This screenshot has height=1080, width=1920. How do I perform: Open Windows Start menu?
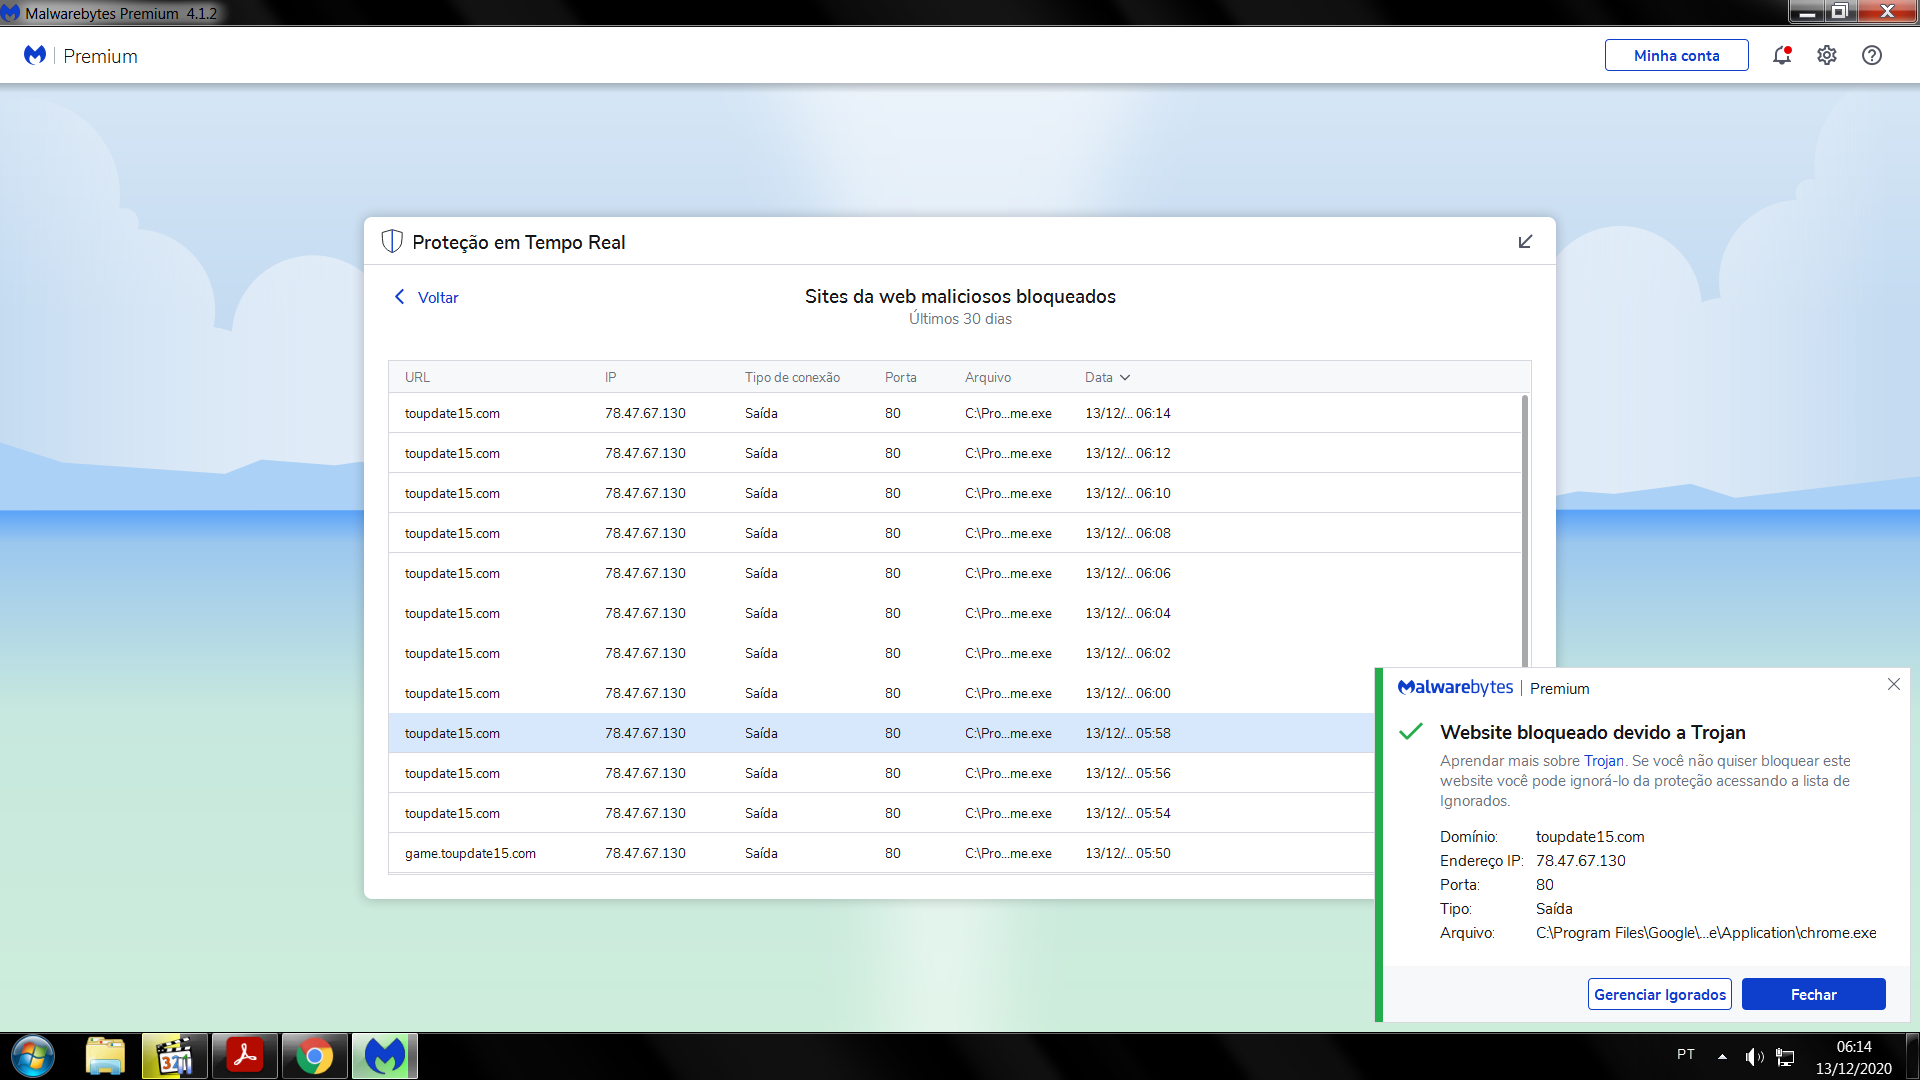33,1056
